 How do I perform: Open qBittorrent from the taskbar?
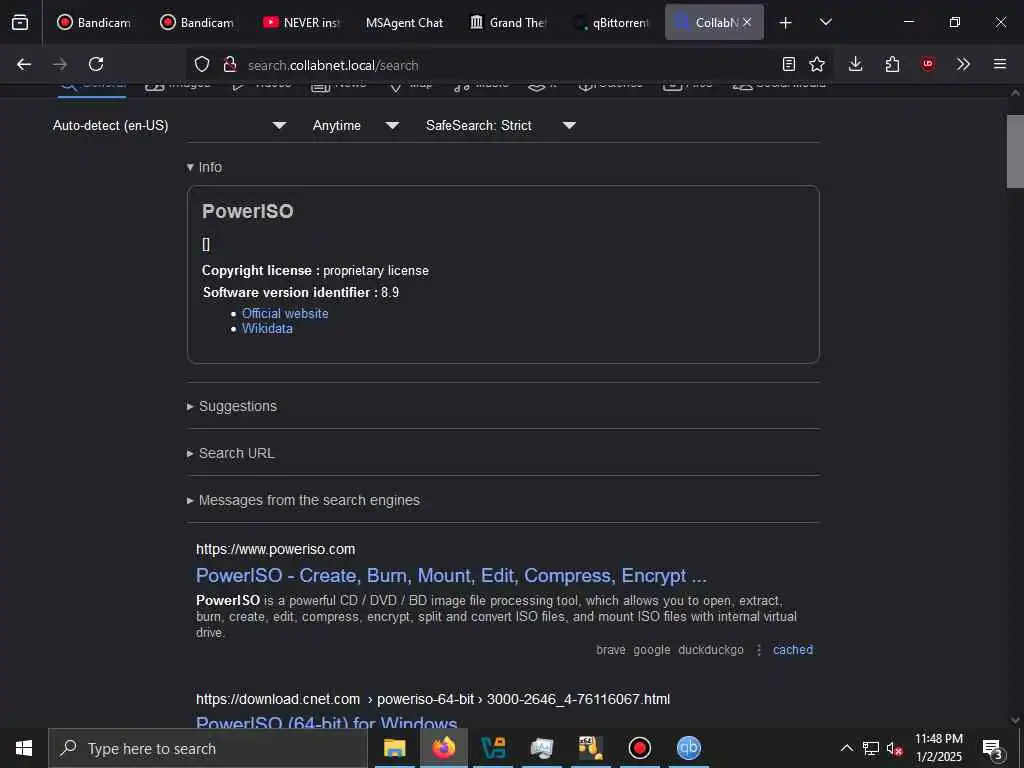pyautogui.click(x=688, y=748)
